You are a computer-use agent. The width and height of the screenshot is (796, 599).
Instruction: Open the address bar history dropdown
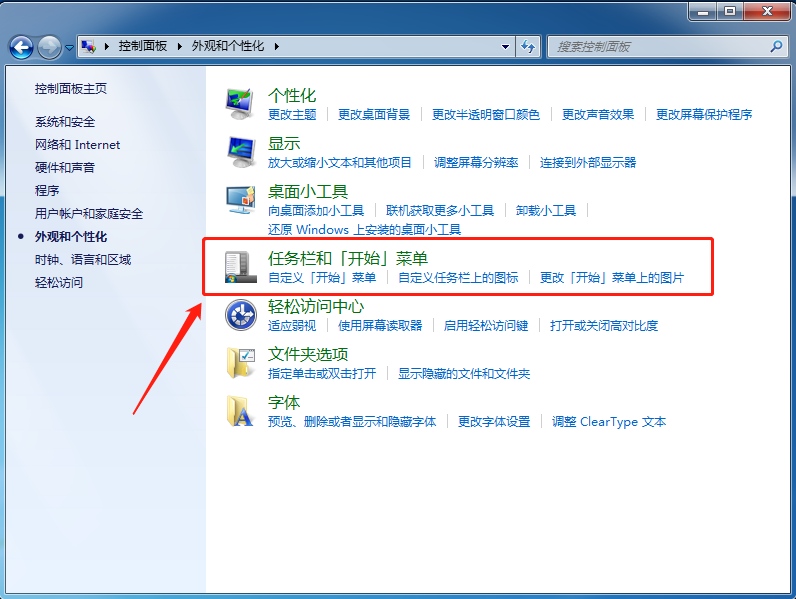pos(505,47)
